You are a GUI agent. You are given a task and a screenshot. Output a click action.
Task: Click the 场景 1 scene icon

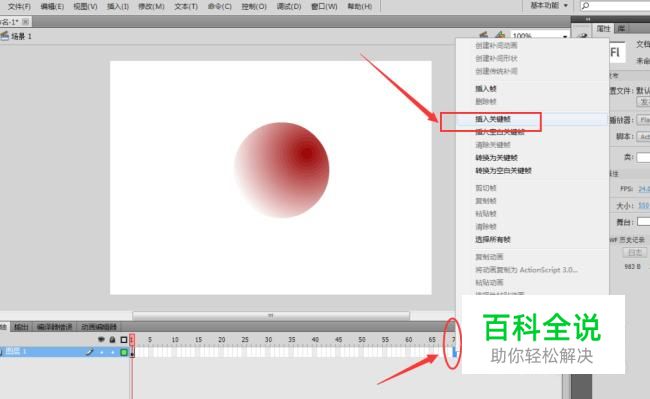pyautogui.click(x=5, y=36)
